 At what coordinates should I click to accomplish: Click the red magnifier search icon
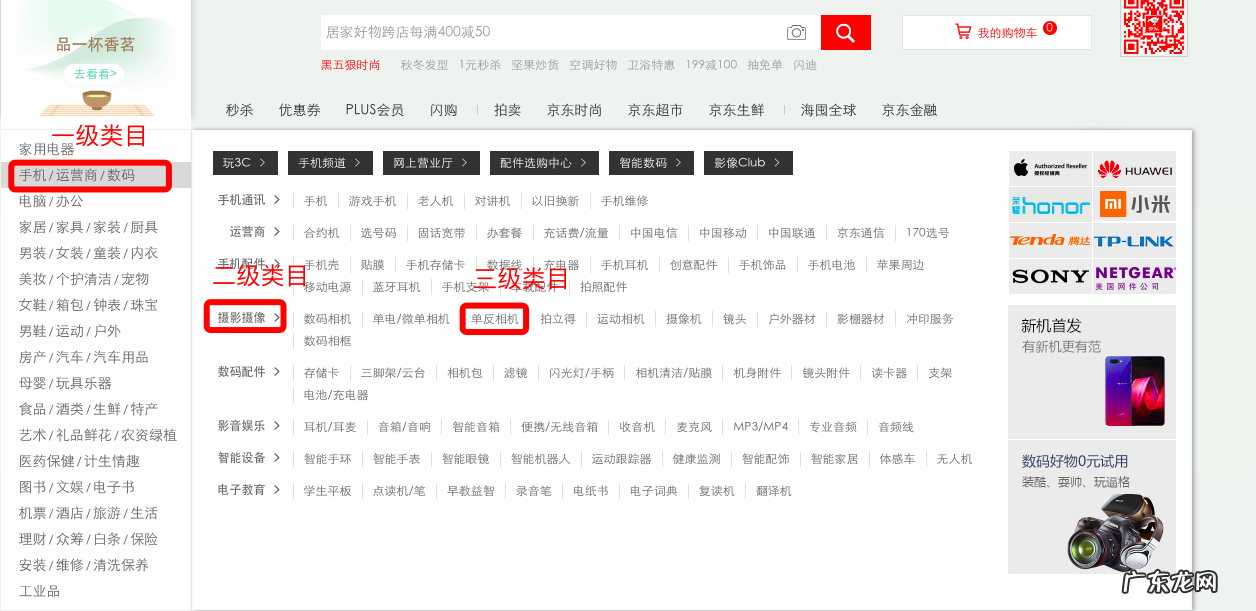pyautogui.click(x=845, y=32)
